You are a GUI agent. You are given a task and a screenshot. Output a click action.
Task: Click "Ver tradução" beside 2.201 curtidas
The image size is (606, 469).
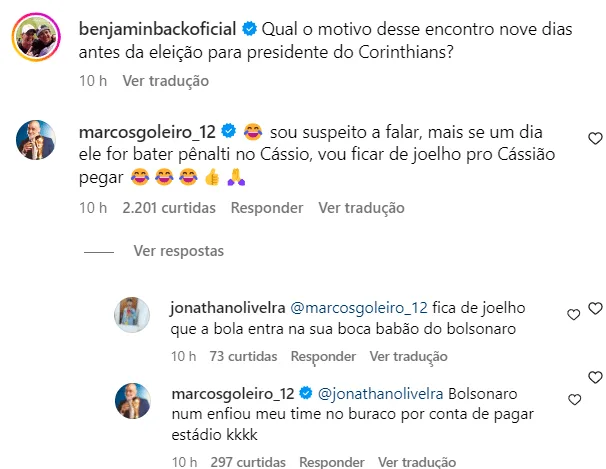361,208
